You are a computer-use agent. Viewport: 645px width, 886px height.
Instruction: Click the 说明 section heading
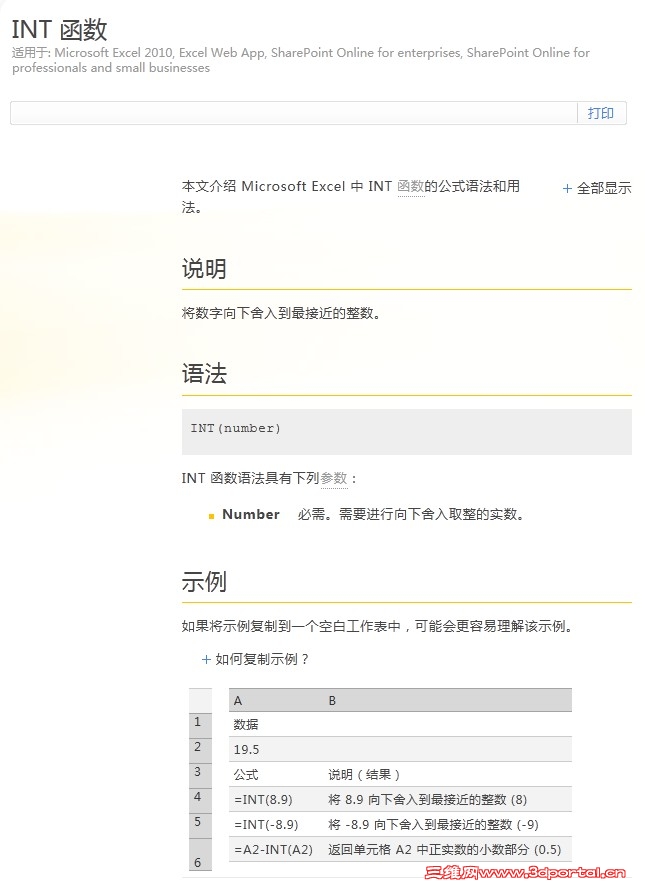click(x=204, y=268)
